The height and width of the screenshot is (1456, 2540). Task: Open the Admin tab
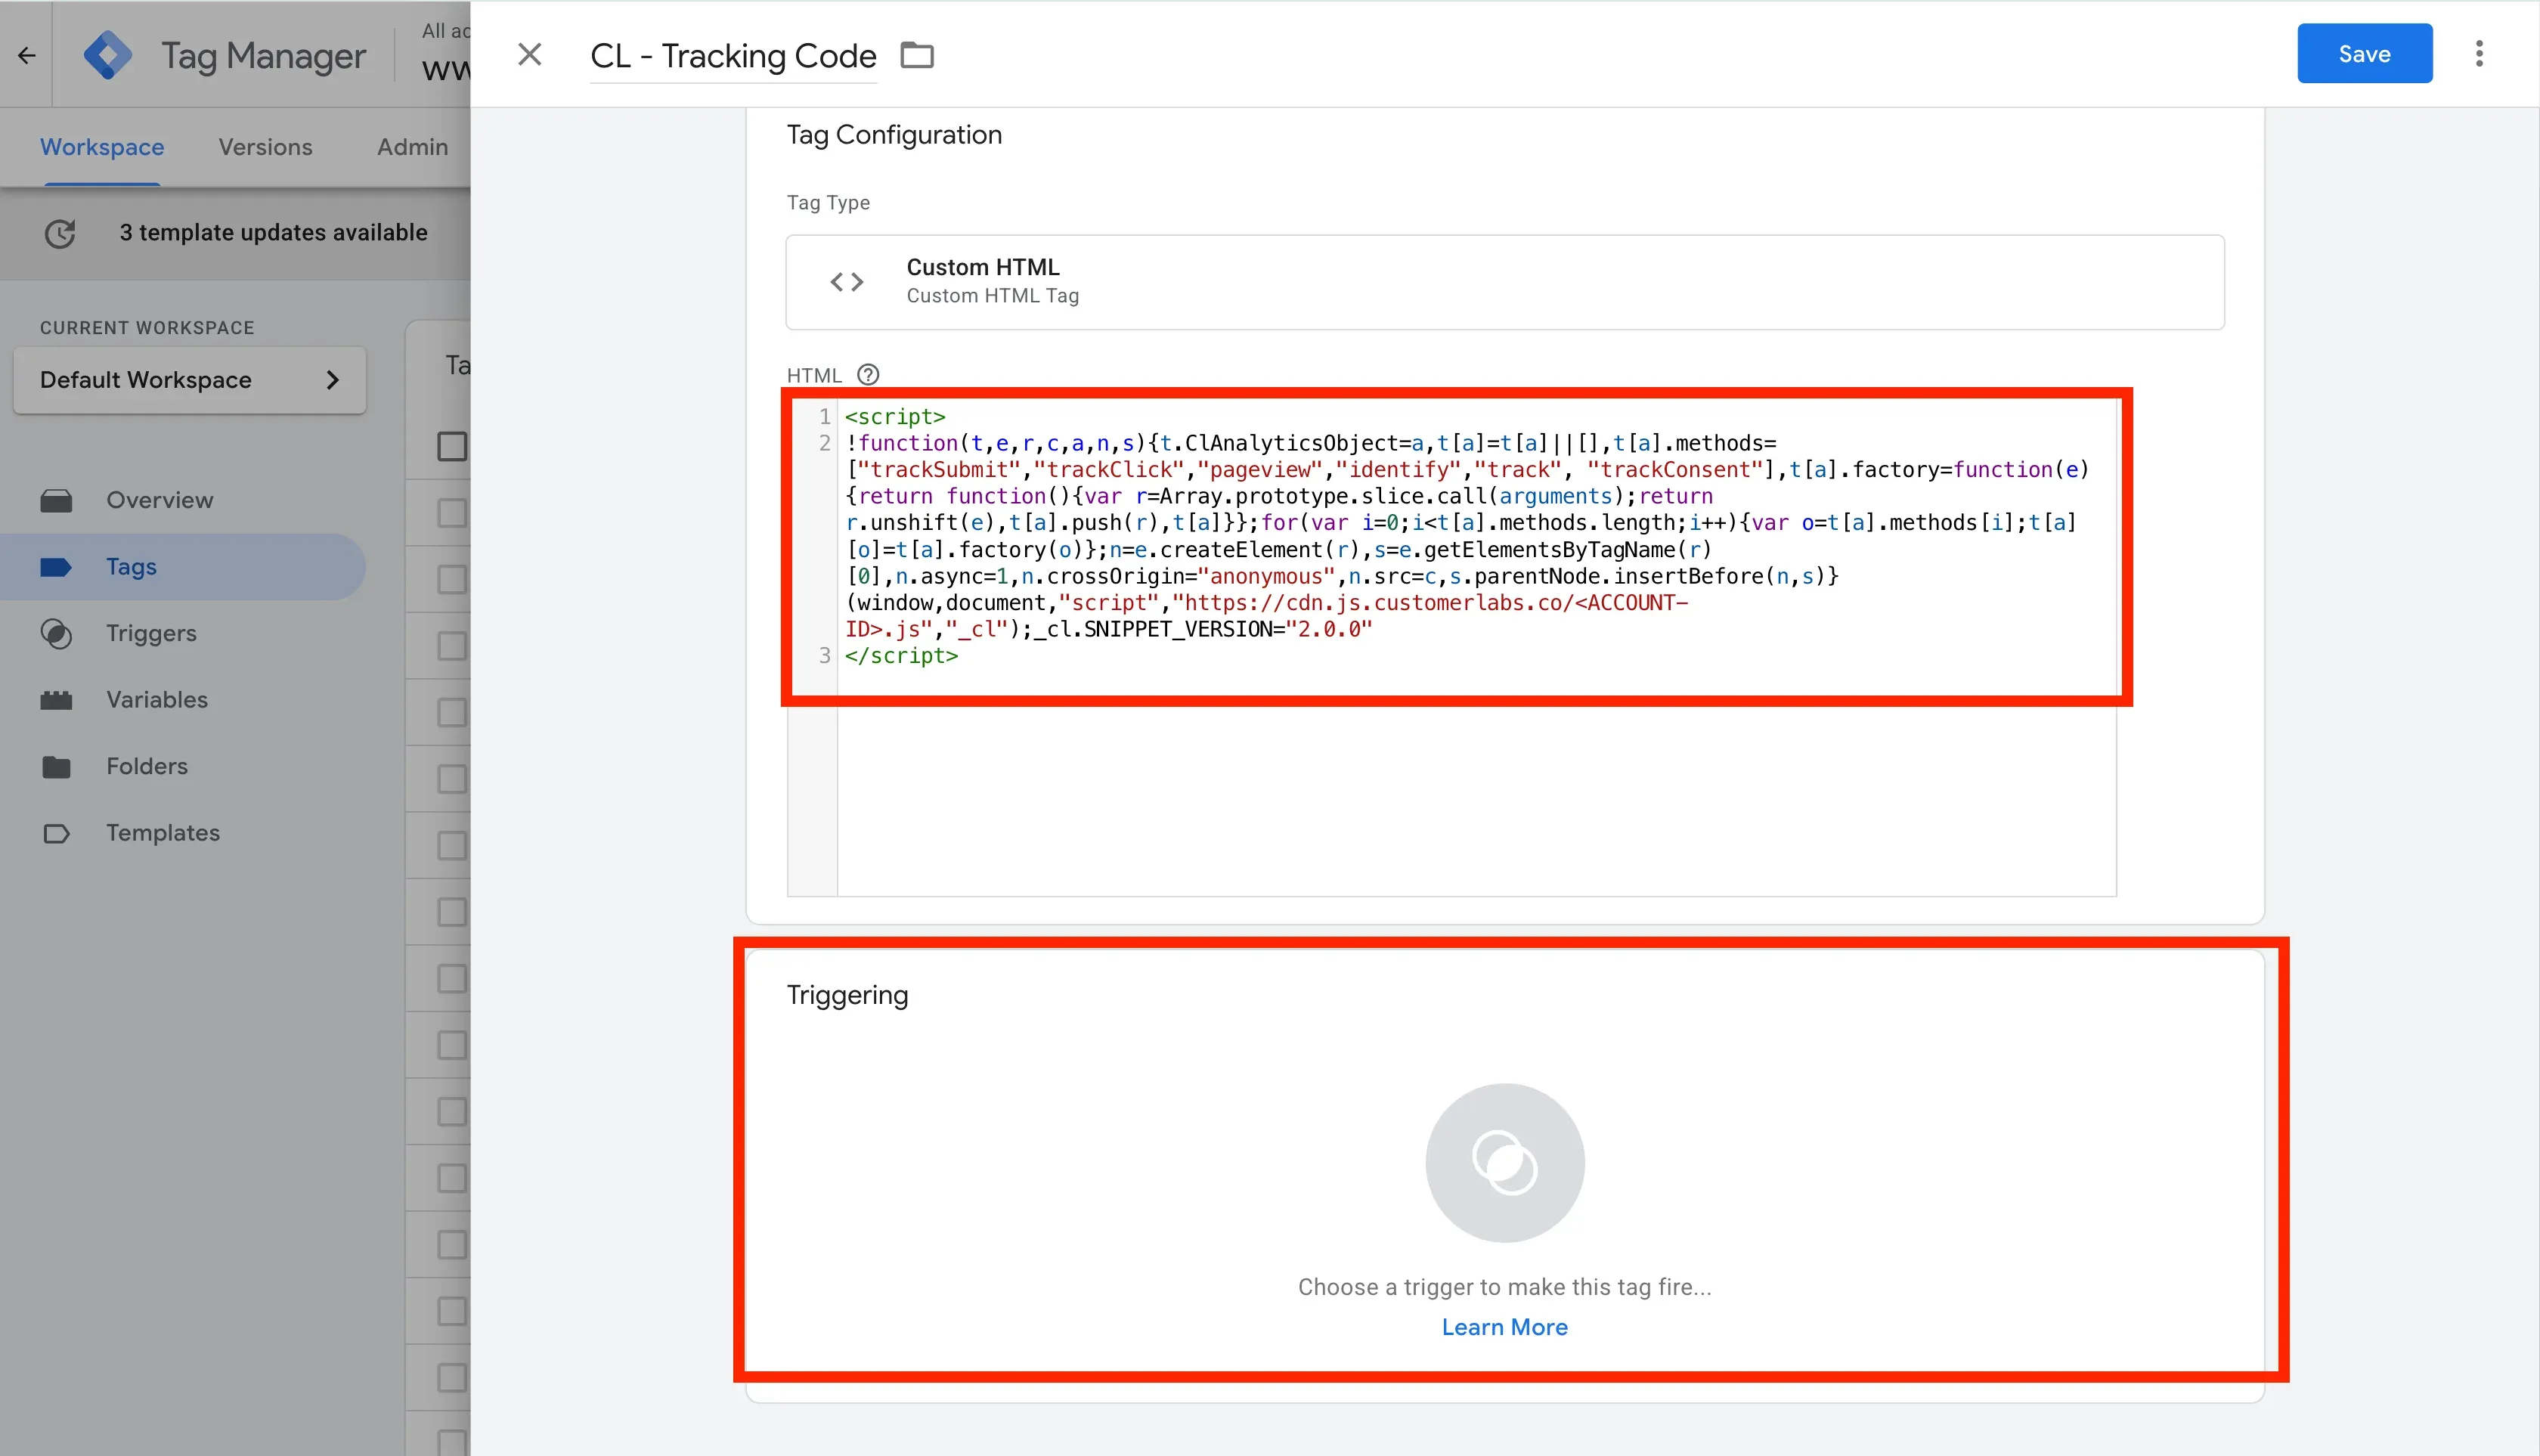pos(412,147)
